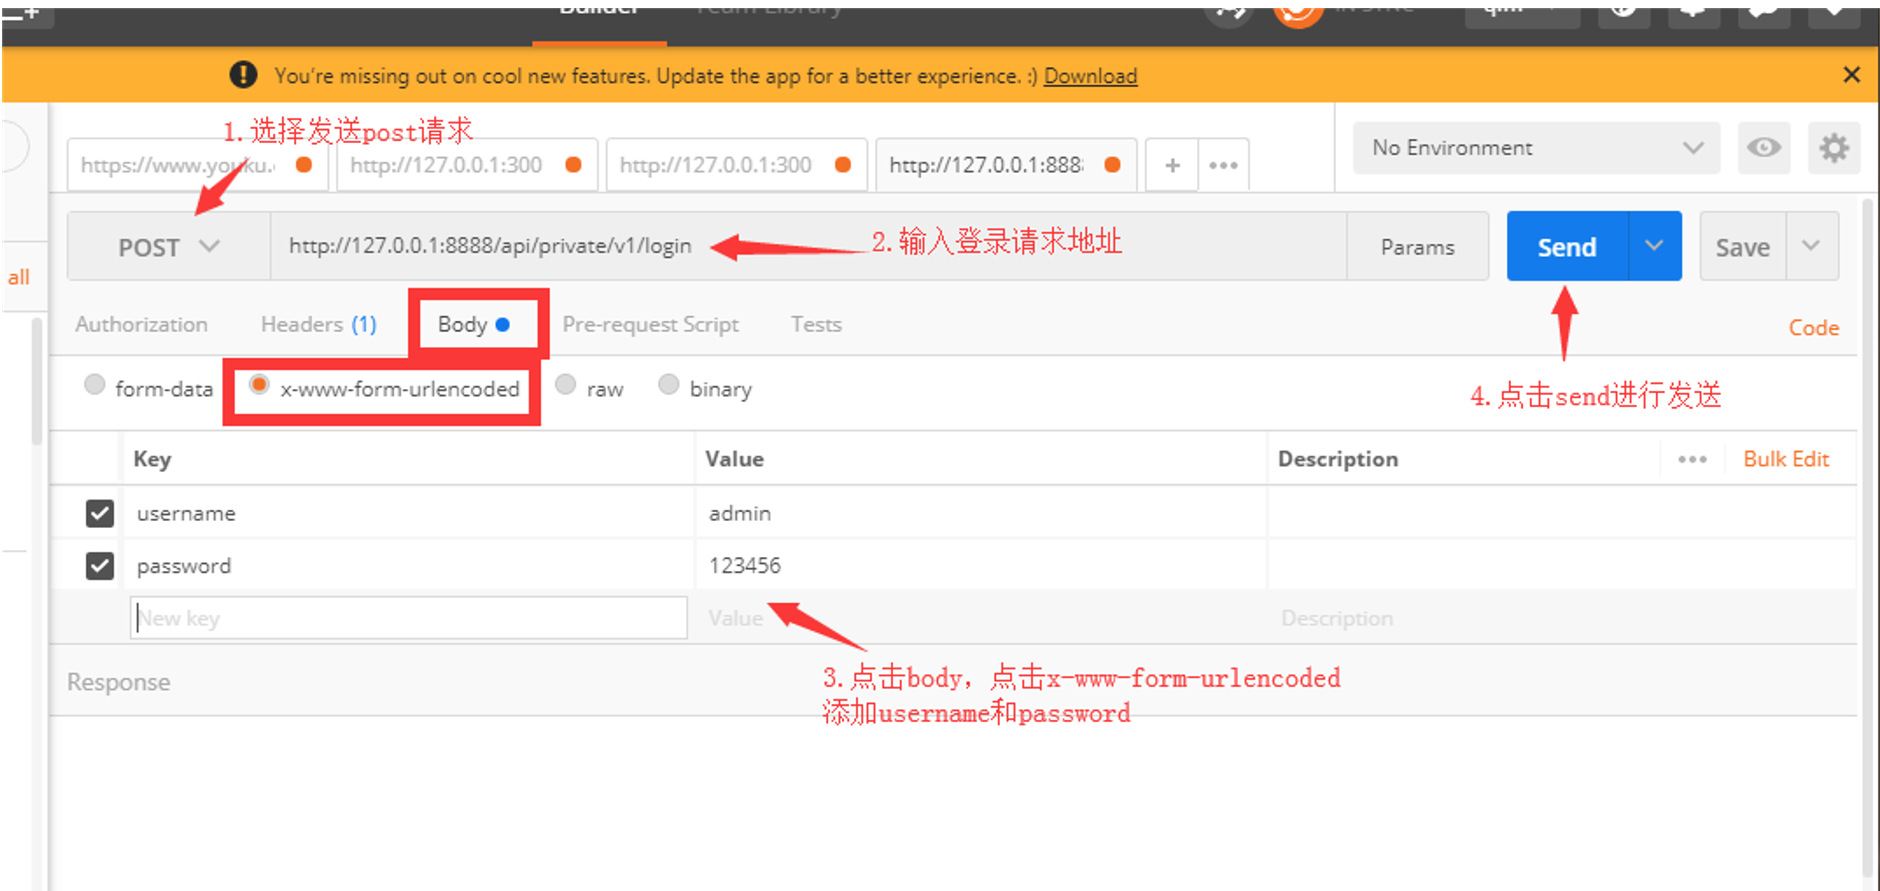This screenshot has height=891, width=1880.
Task: Click the Save button
Action: tap(1743, 246)
